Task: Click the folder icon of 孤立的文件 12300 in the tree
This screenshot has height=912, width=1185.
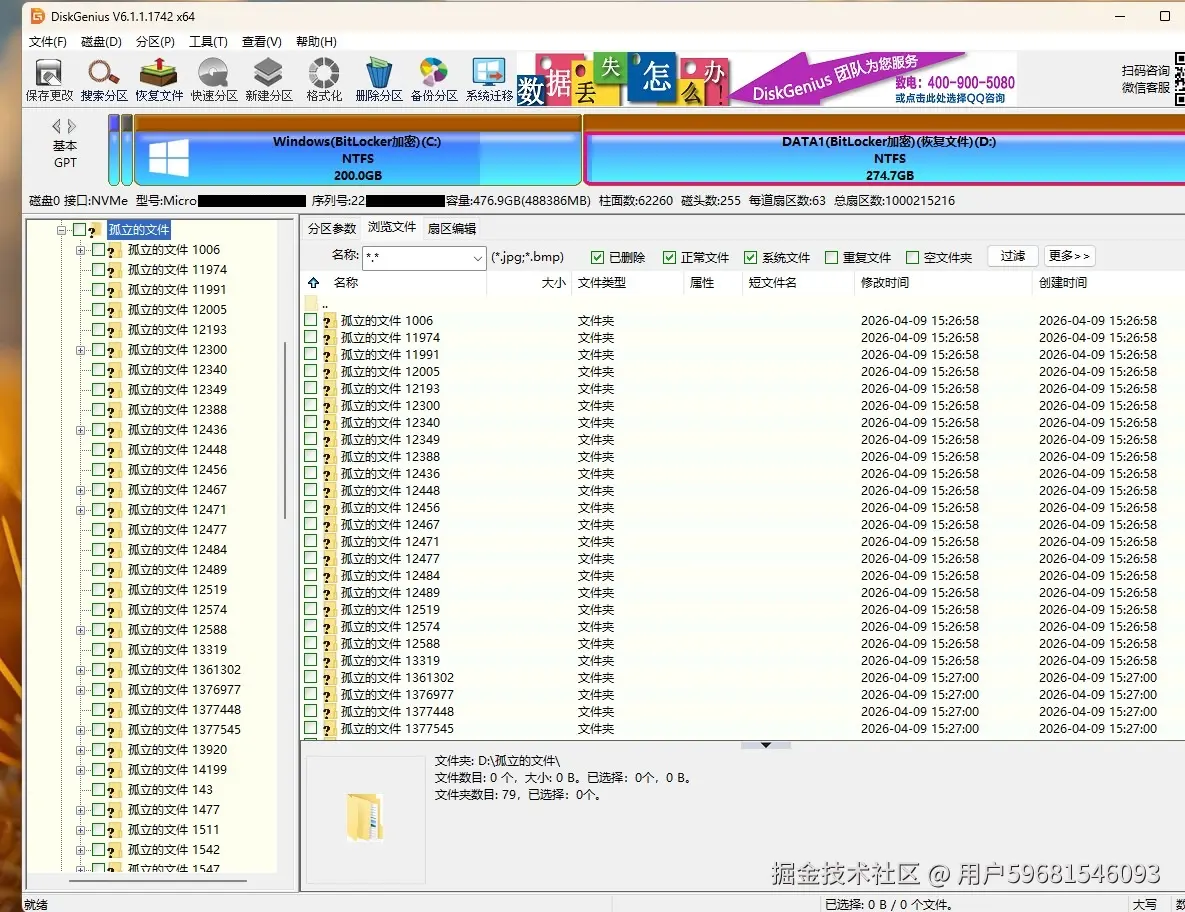Action: coord(113,351)
